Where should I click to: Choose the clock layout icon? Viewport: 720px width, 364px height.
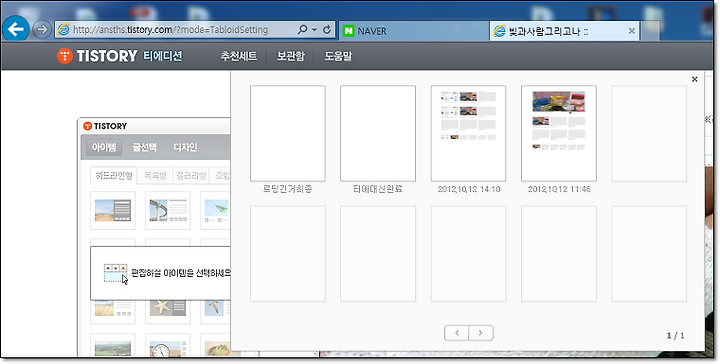tap(168, 346)
